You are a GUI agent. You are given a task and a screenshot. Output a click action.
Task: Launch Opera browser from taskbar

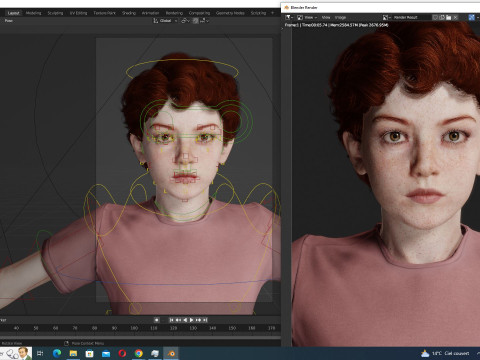tap(122, 353)
